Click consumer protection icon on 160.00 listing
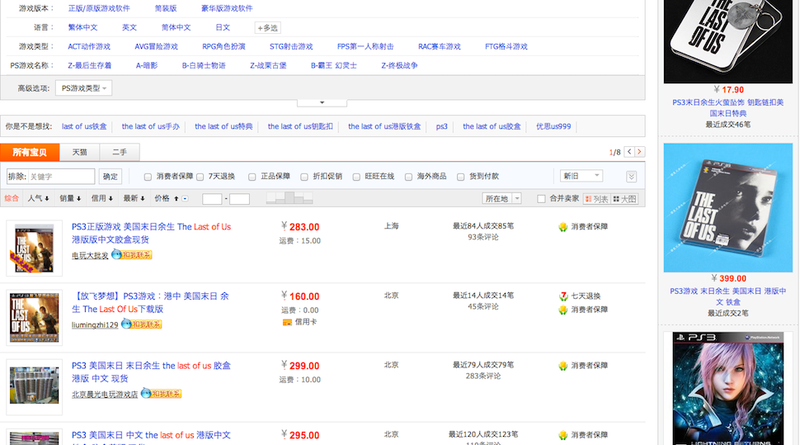The height and width of the screenshot is (445, 800). point(563,310)
